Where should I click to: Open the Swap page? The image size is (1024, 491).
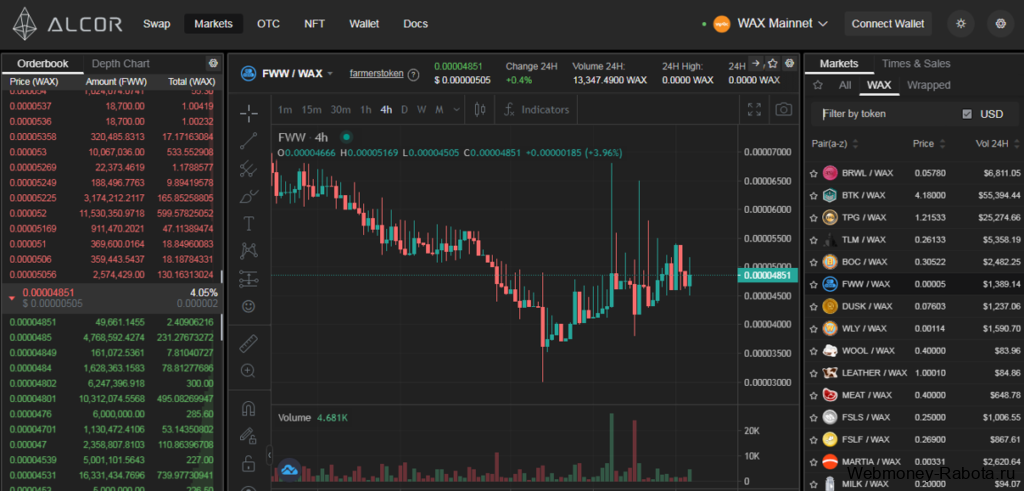[x=157, y=24]
